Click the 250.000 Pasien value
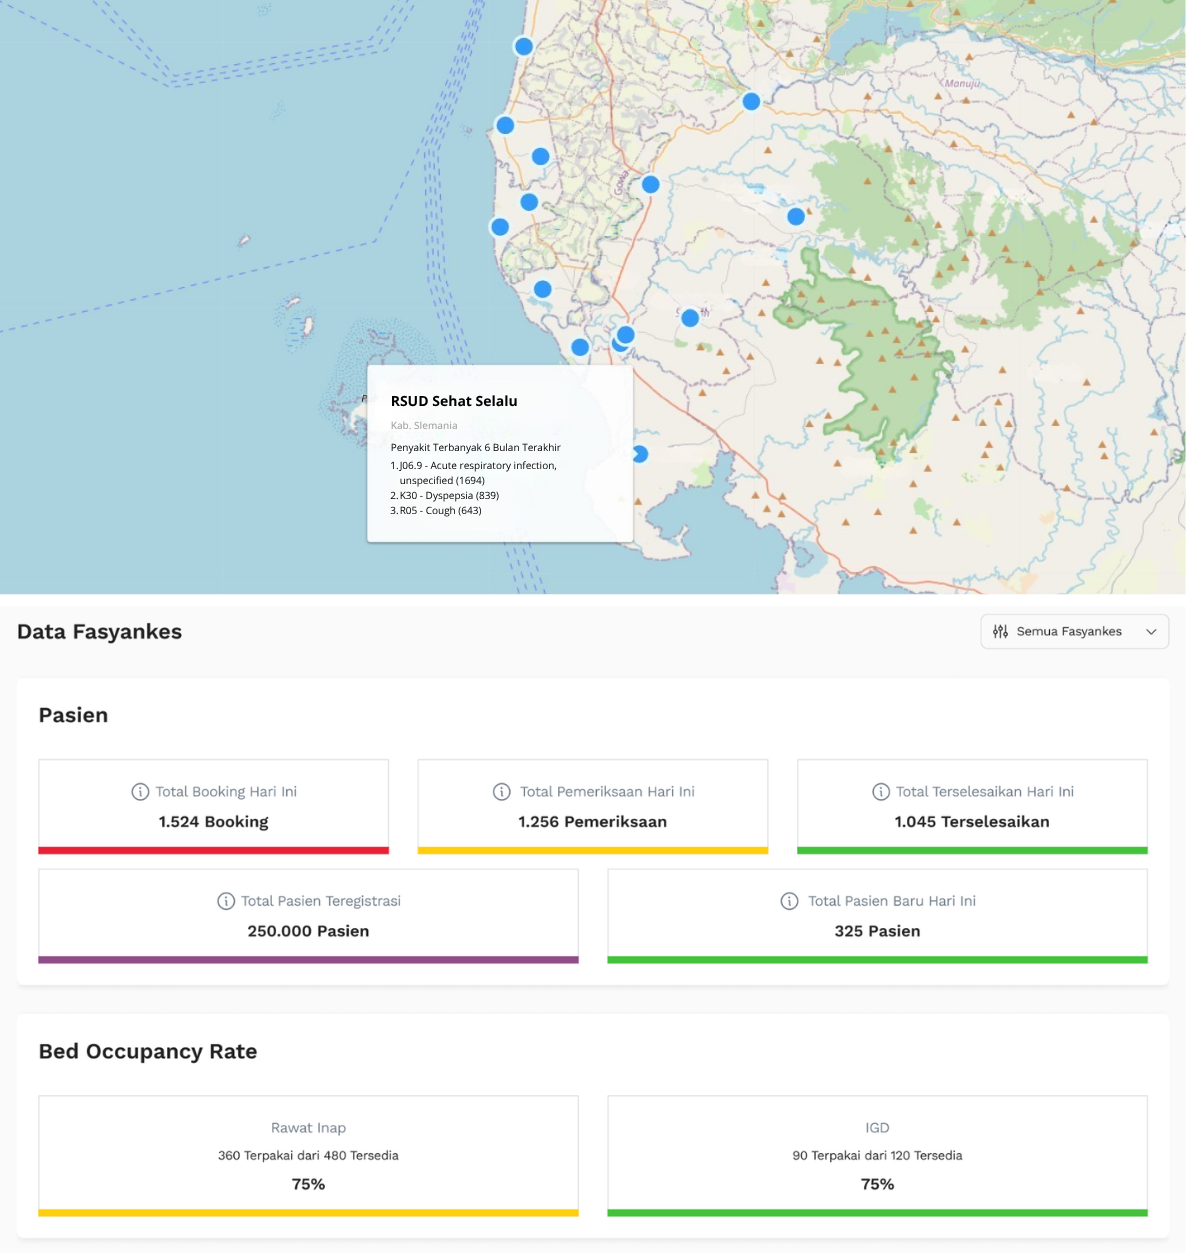Viewport: 1187px width, 1253px height. tap(309, 931)
